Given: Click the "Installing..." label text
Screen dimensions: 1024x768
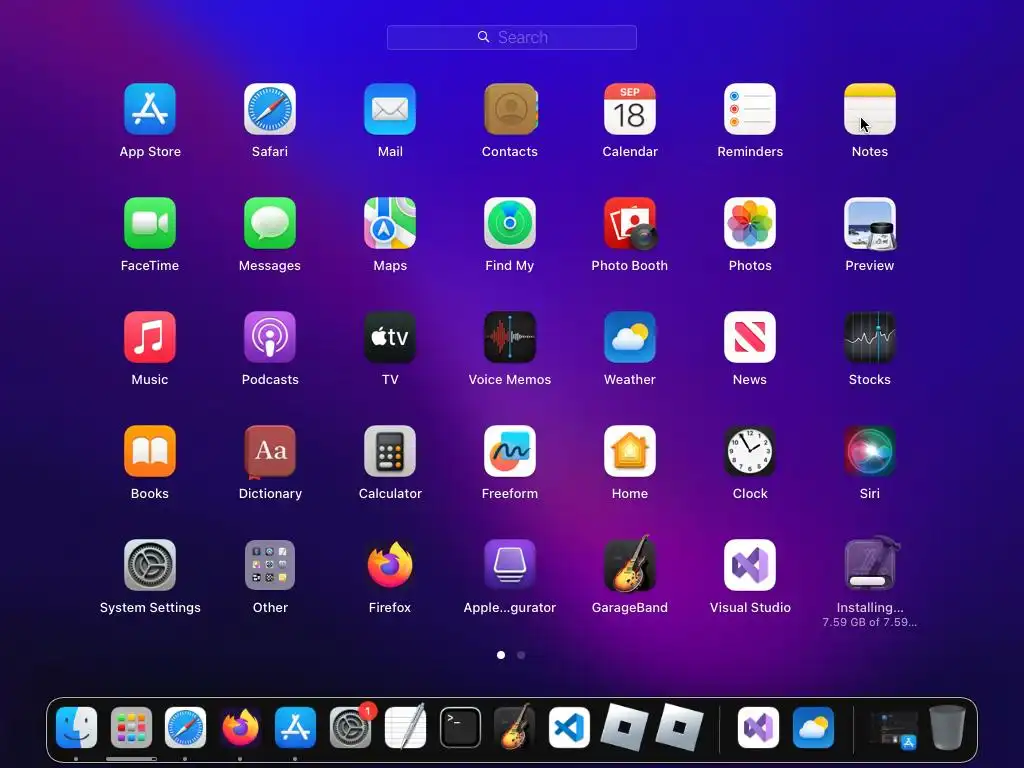Looking at the screenshot, I should (x=870, y=607).
